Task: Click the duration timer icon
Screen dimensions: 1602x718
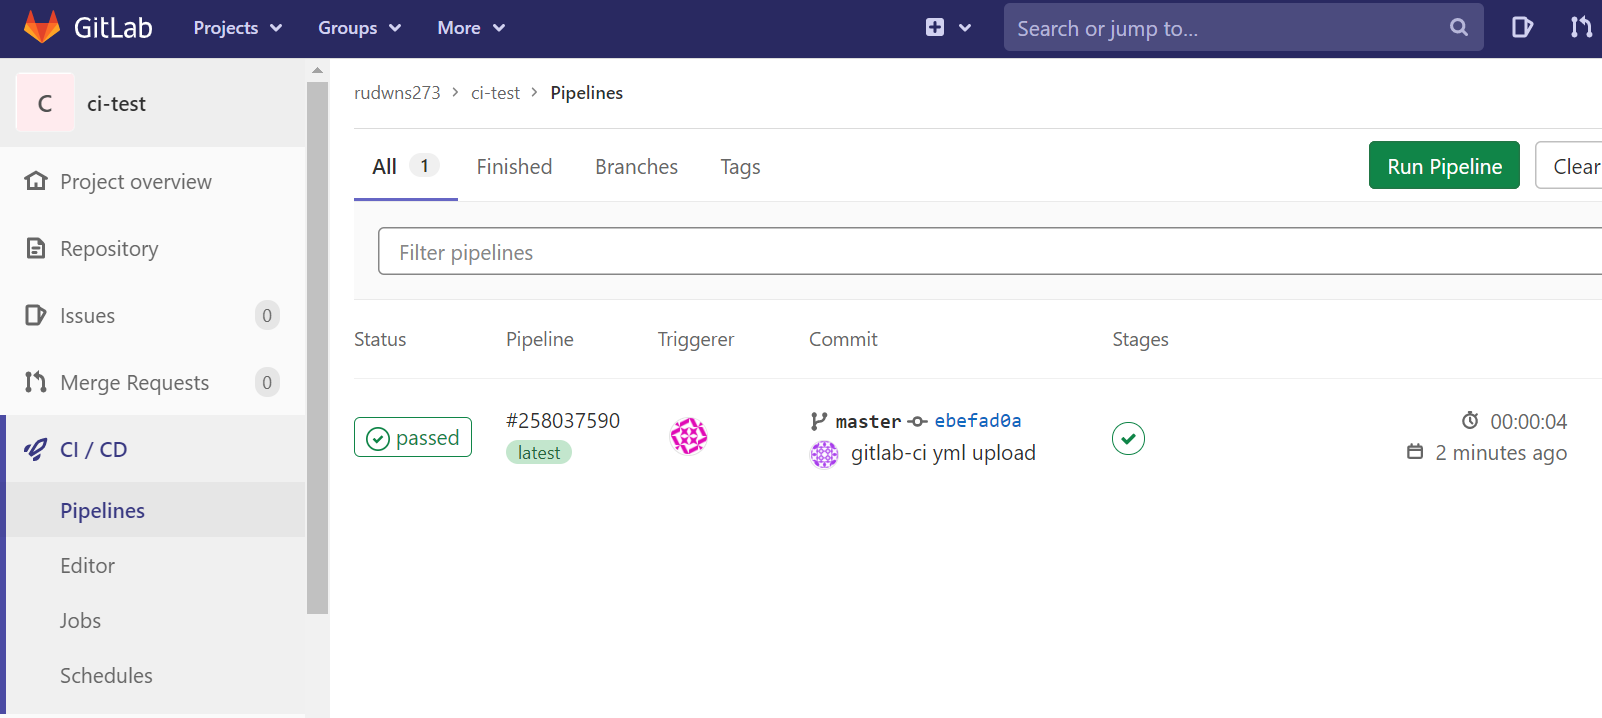Action: tap(1470, 420)
